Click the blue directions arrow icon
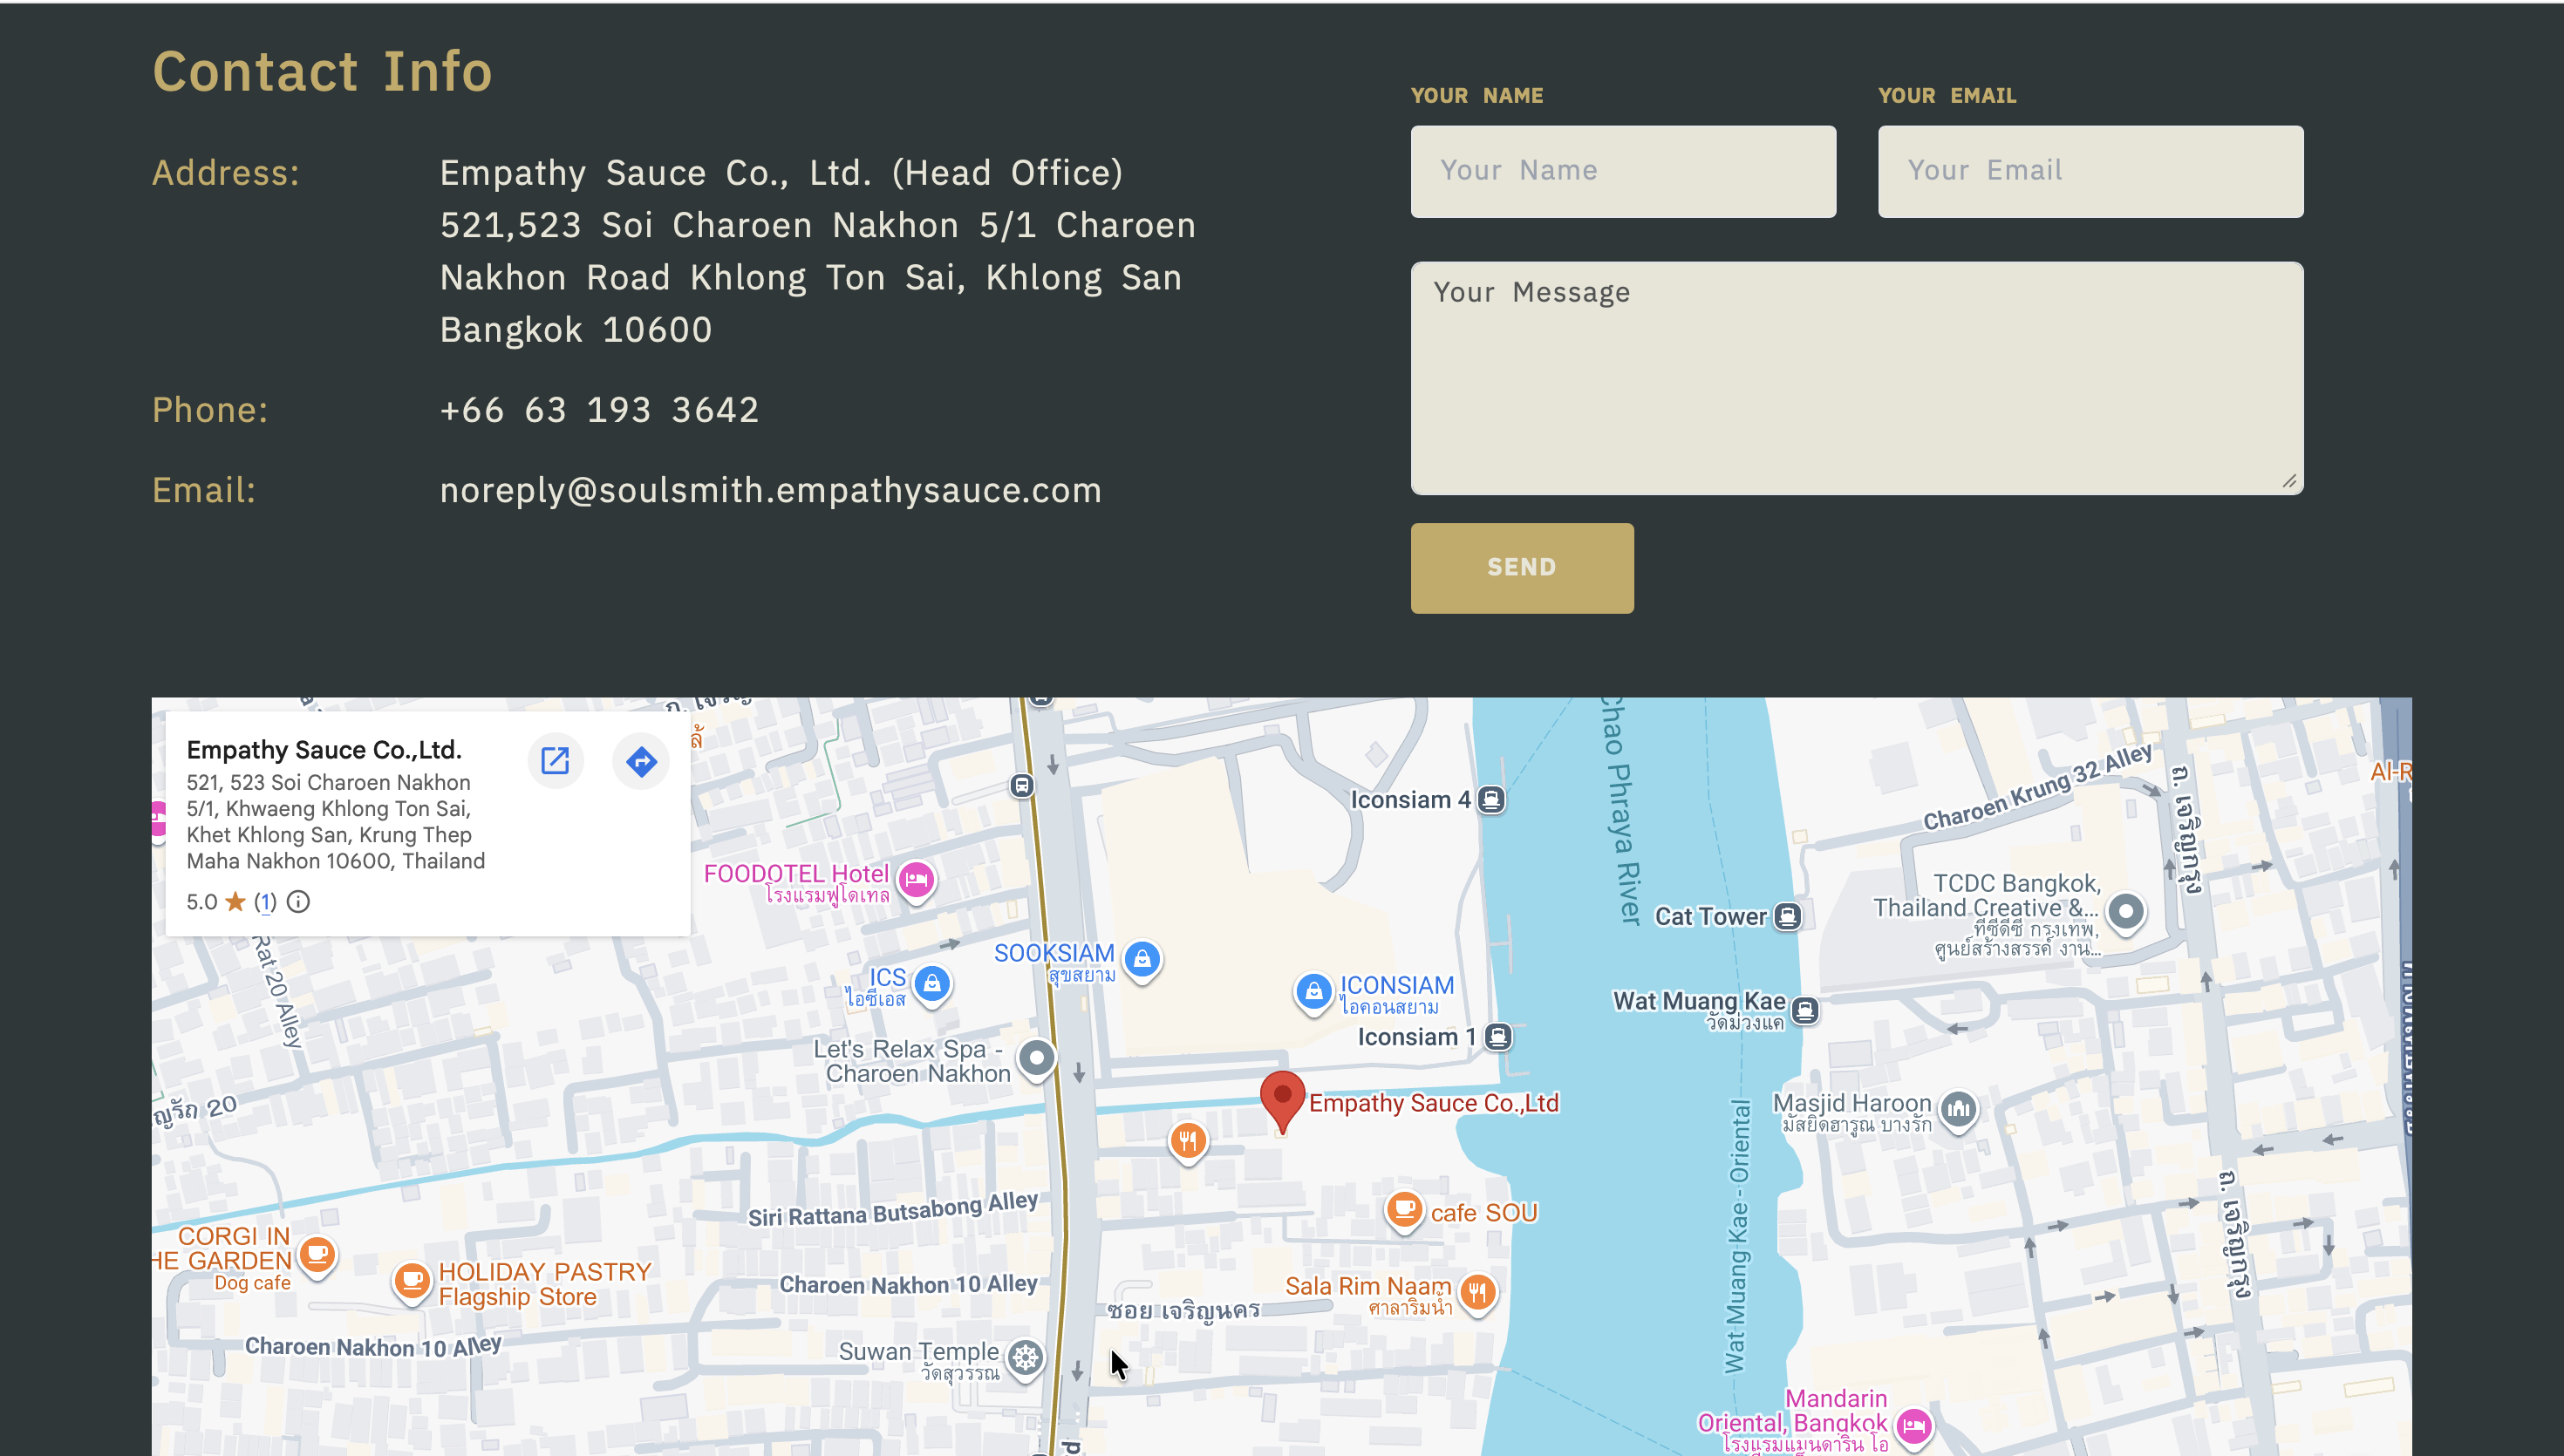 tap(641, 761)
